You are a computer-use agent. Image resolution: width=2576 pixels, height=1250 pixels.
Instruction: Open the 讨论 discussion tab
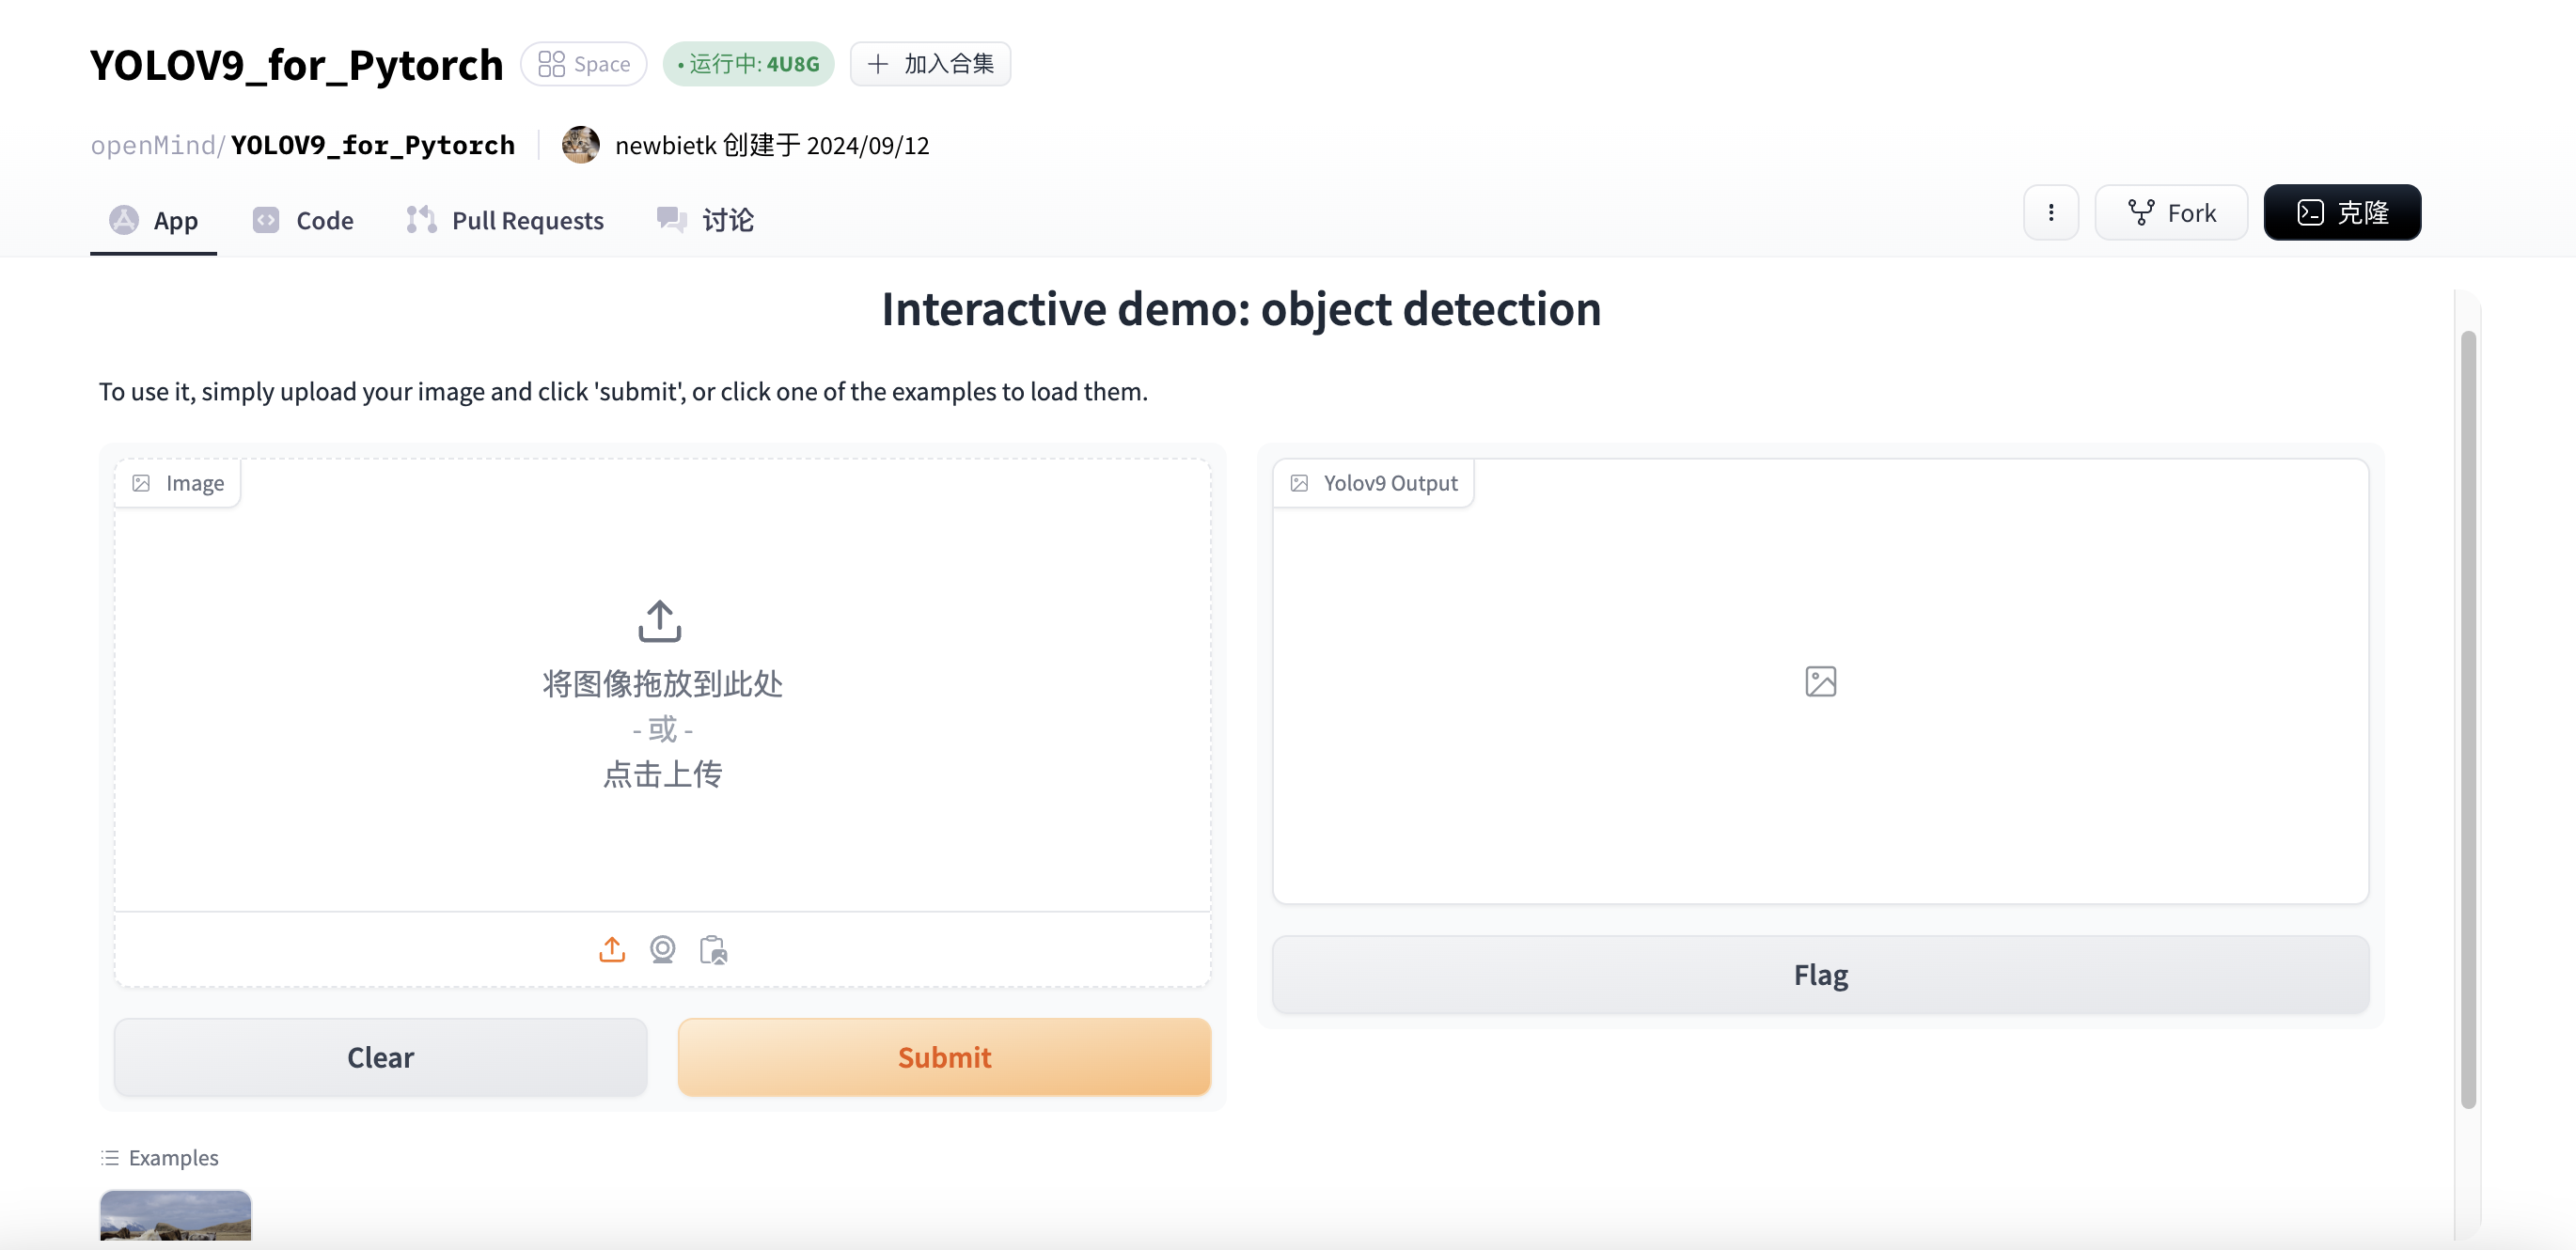705,220
